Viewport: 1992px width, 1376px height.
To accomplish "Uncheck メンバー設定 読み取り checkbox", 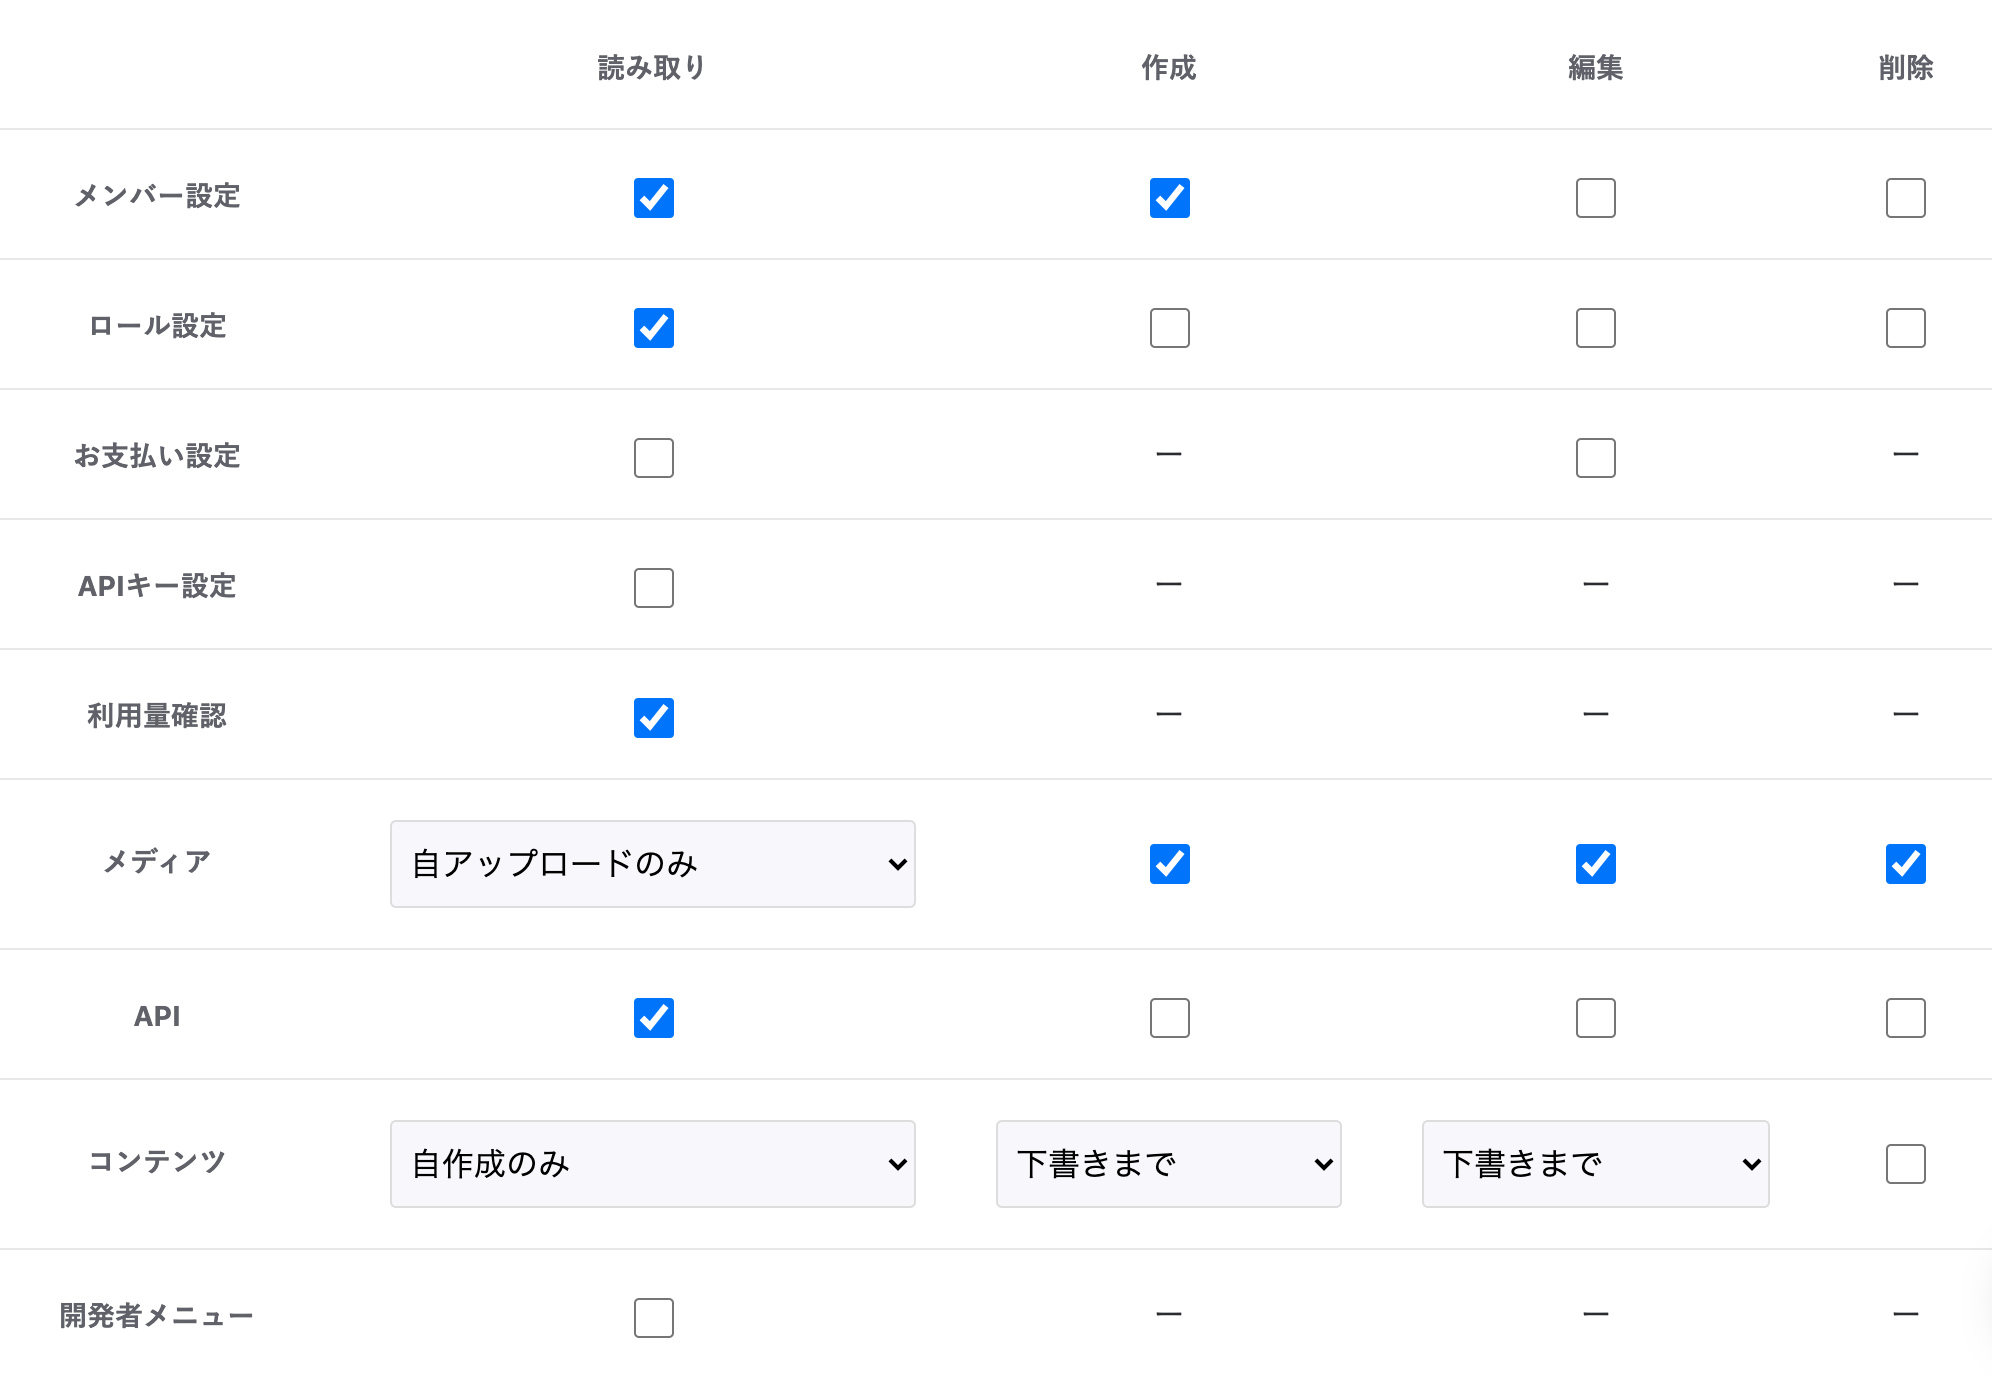I will (x=654, y=198).
